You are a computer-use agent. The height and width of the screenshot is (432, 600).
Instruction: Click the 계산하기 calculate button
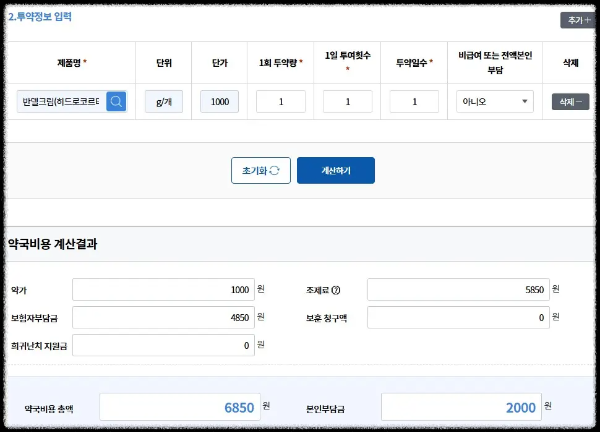point(336,170)
